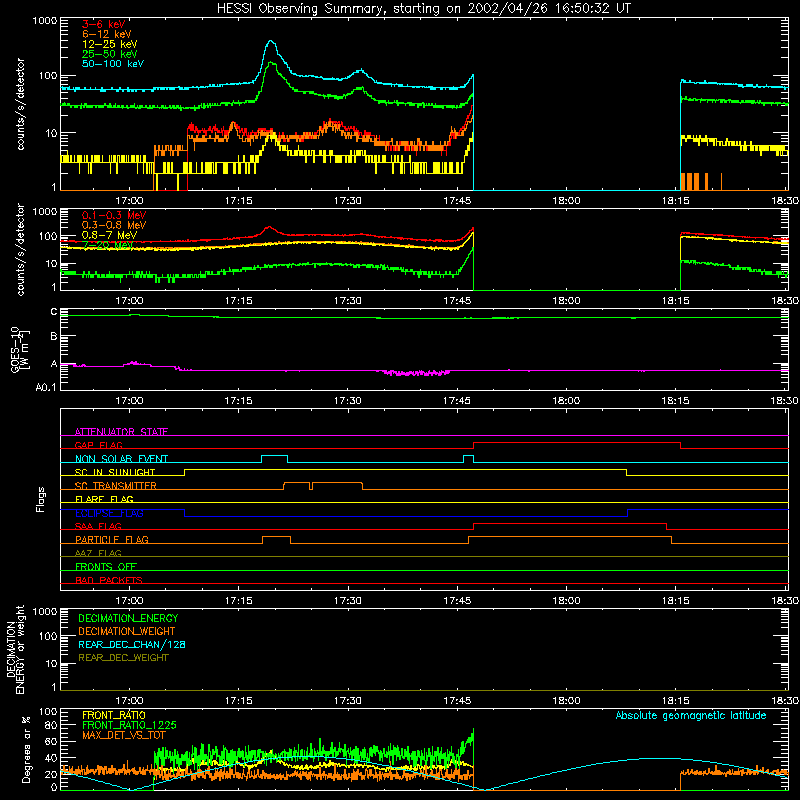Click the ECLIPSE_FLAG label
The image size is (800, 800).
pyautogui.click(x=109, y=513)
